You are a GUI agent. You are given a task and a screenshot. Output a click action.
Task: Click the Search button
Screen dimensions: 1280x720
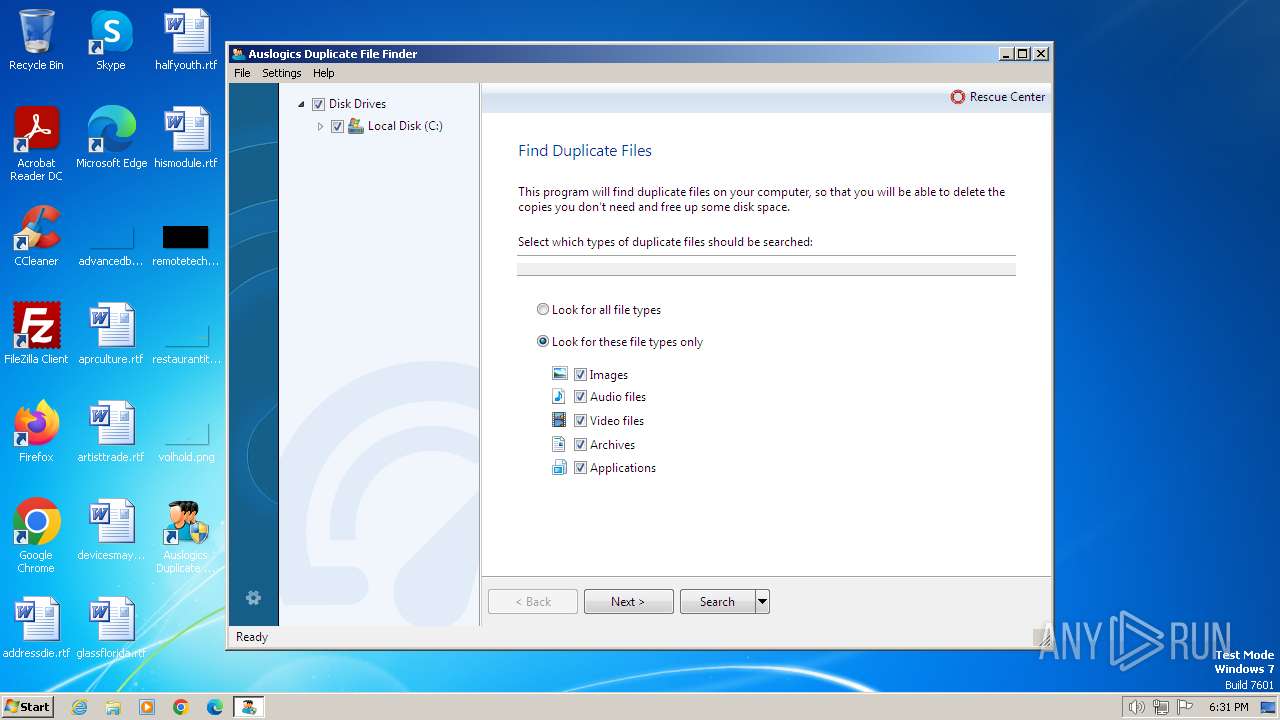click(x=717, y=601)
